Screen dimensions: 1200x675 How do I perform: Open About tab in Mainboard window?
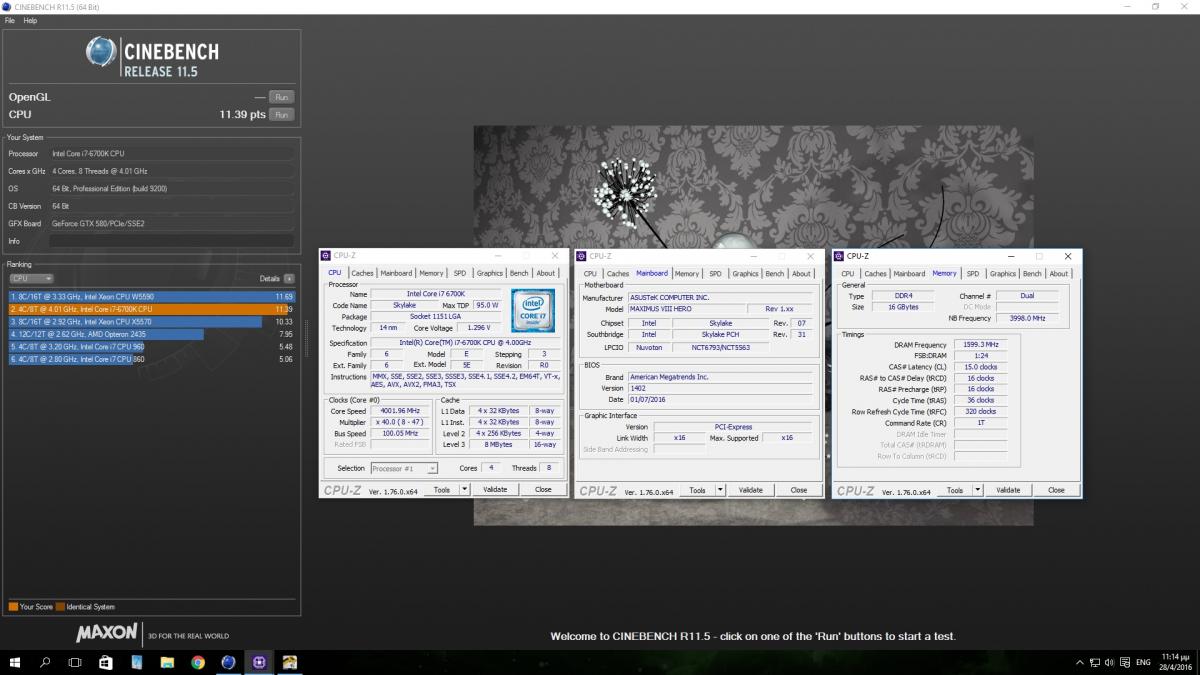point(802,273)
